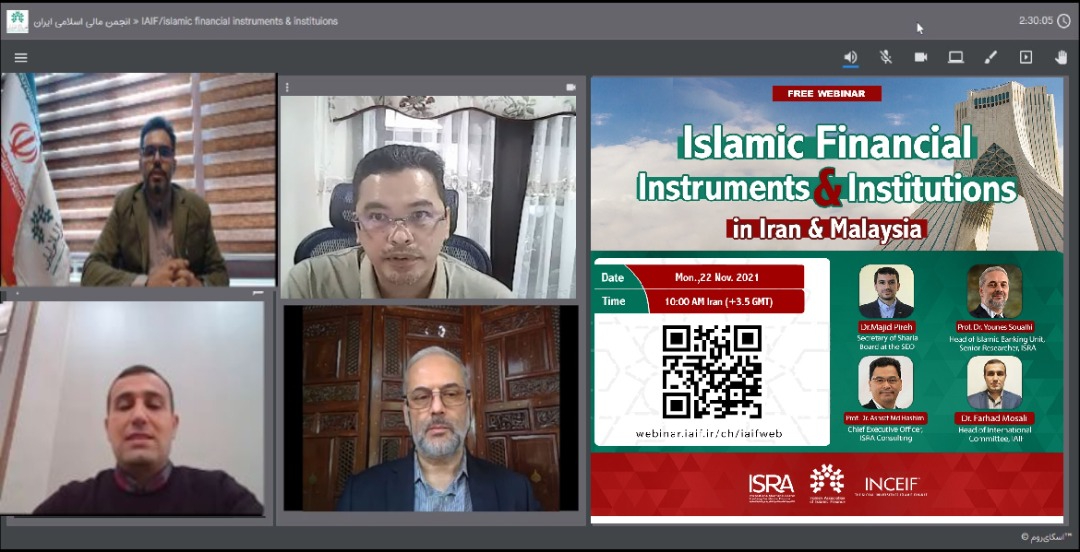Click the IAIF association logo
The width and height of the screenshot is (1080, 552).
17,21
